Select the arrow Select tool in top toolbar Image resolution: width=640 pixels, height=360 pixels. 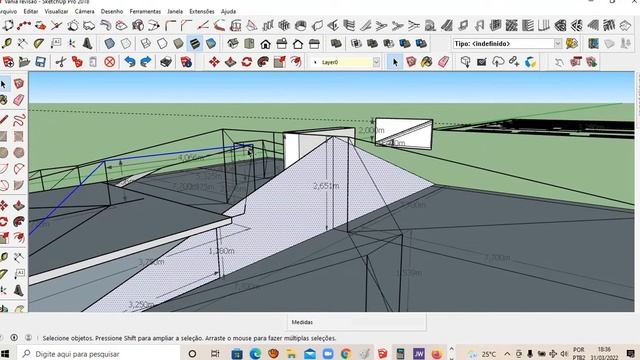point(395,62)
